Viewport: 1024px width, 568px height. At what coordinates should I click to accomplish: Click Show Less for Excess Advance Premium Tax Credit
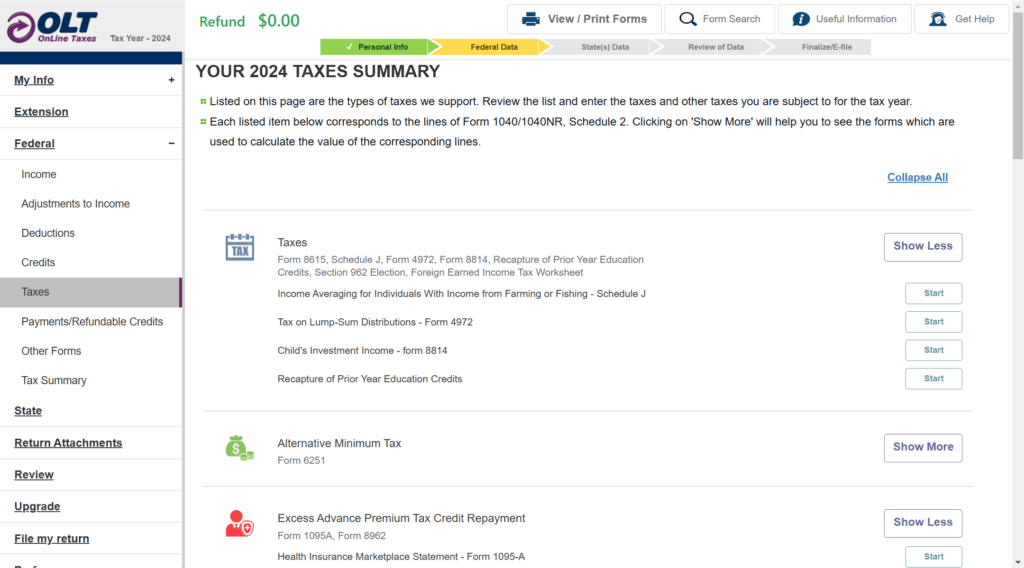(x=923, y=523)
